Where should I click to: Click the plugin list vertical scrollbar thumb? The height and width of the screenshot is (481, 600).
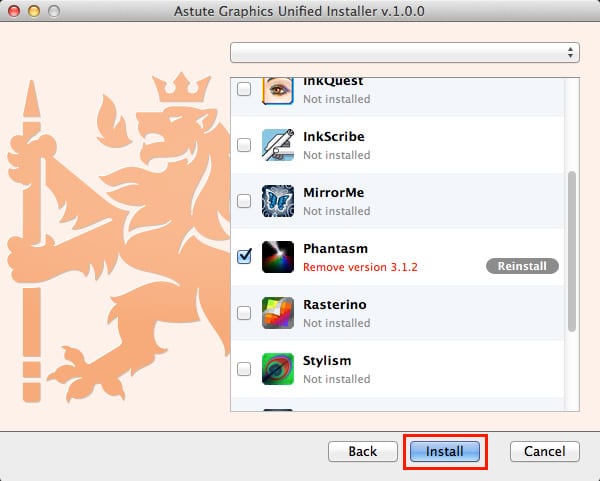pos(572,251)
